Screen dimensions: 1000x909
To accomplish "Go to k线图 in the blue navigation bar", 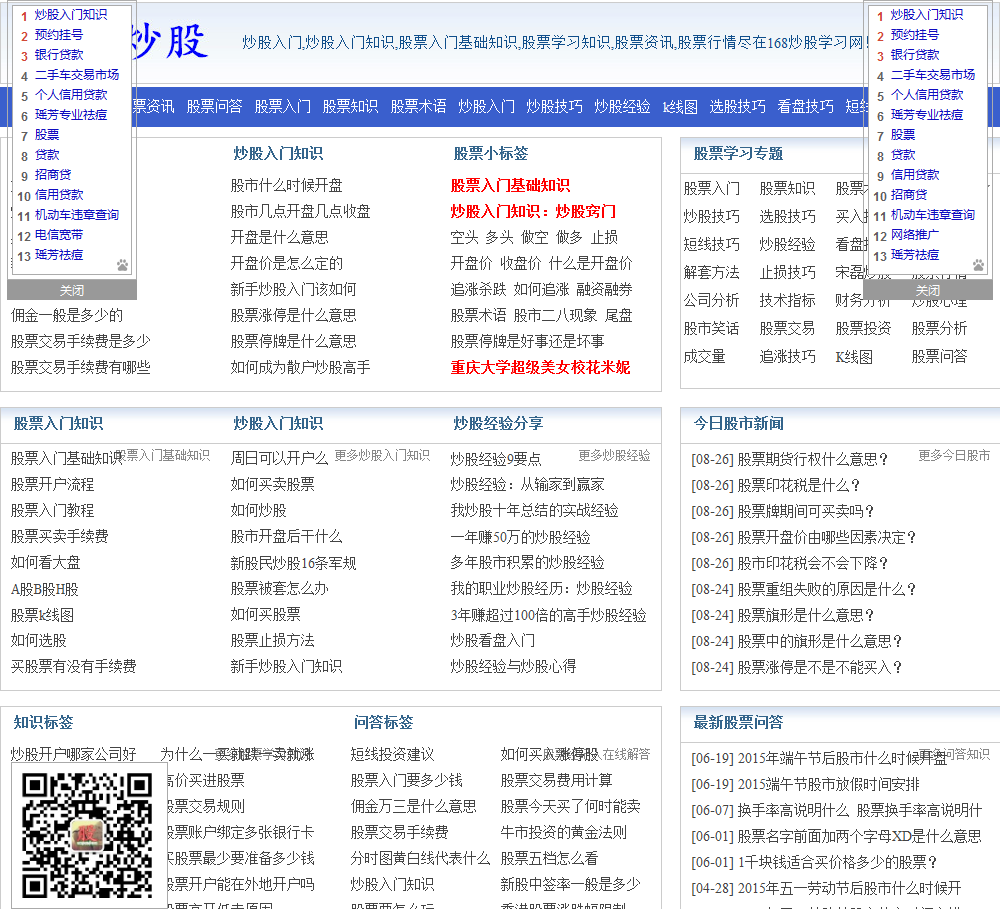I will (x=680, y=107).
